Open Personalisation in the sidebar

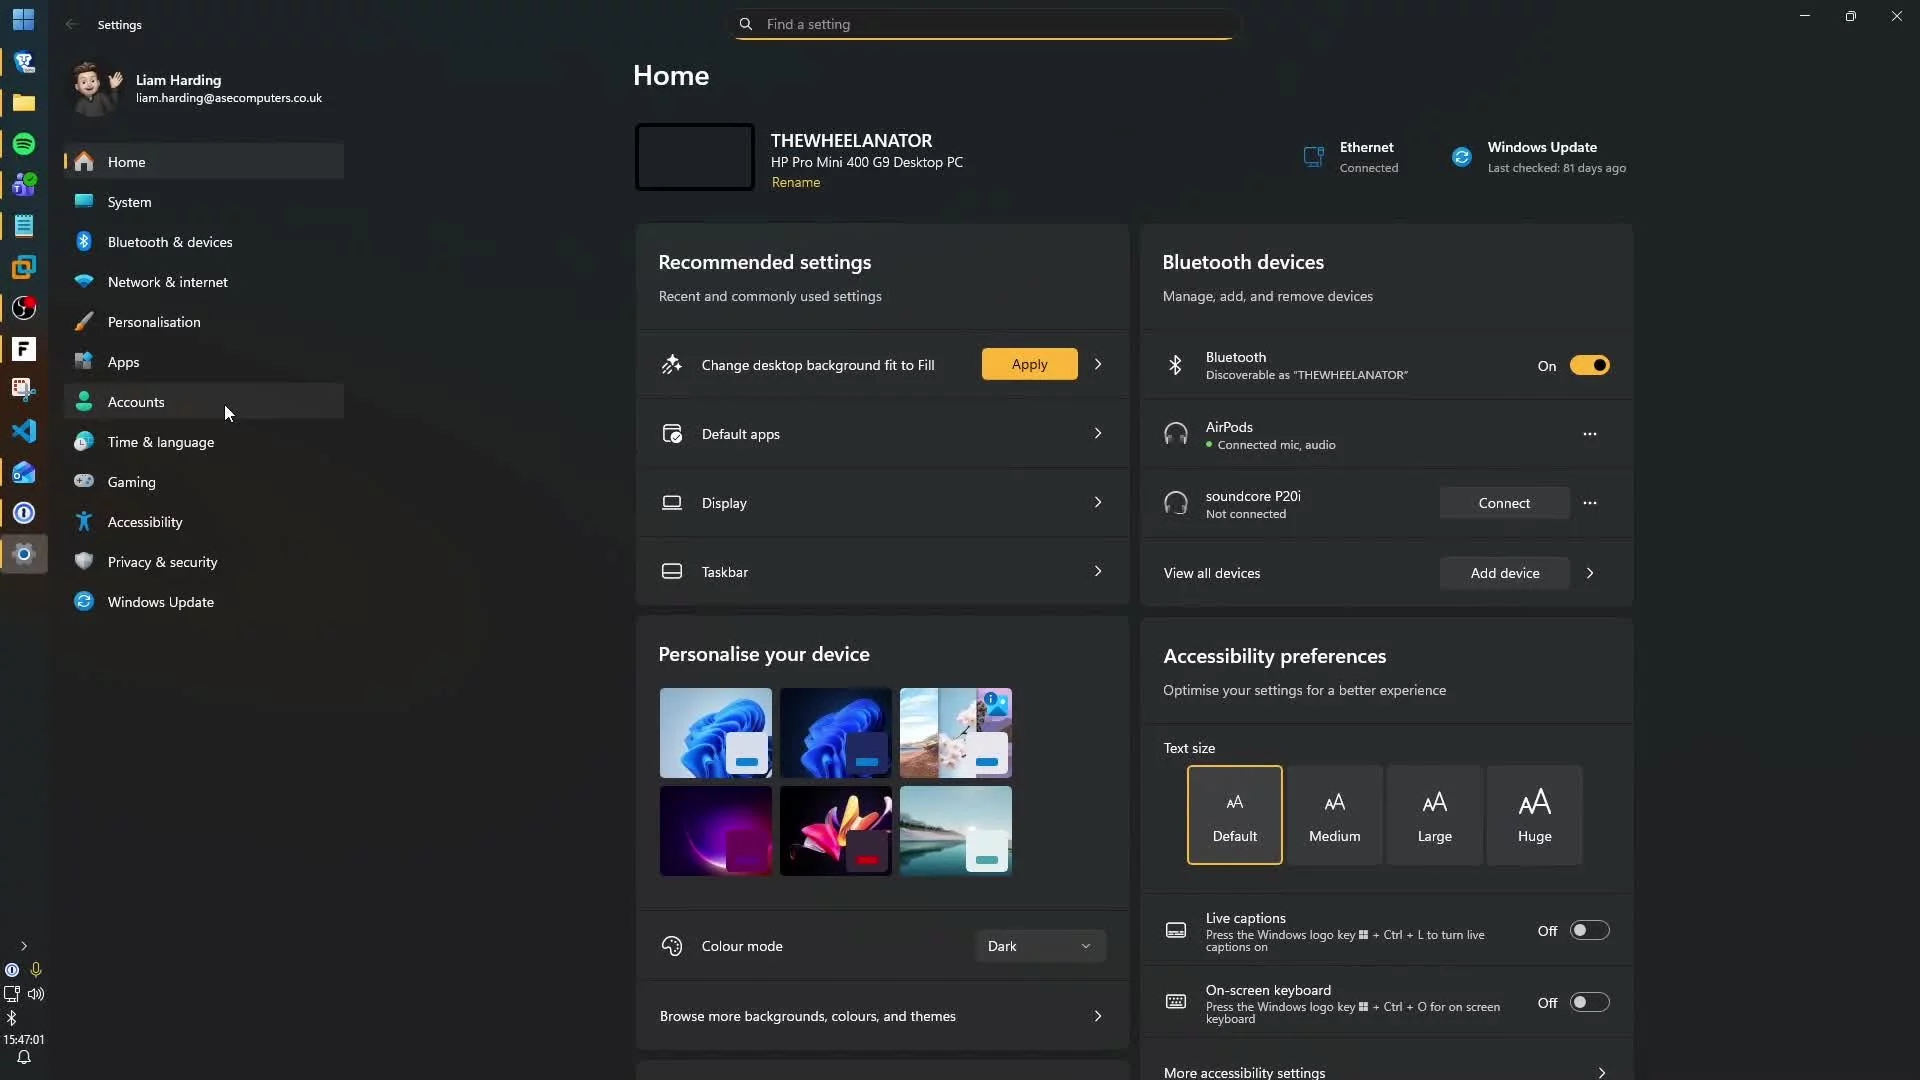click(154, 322)
